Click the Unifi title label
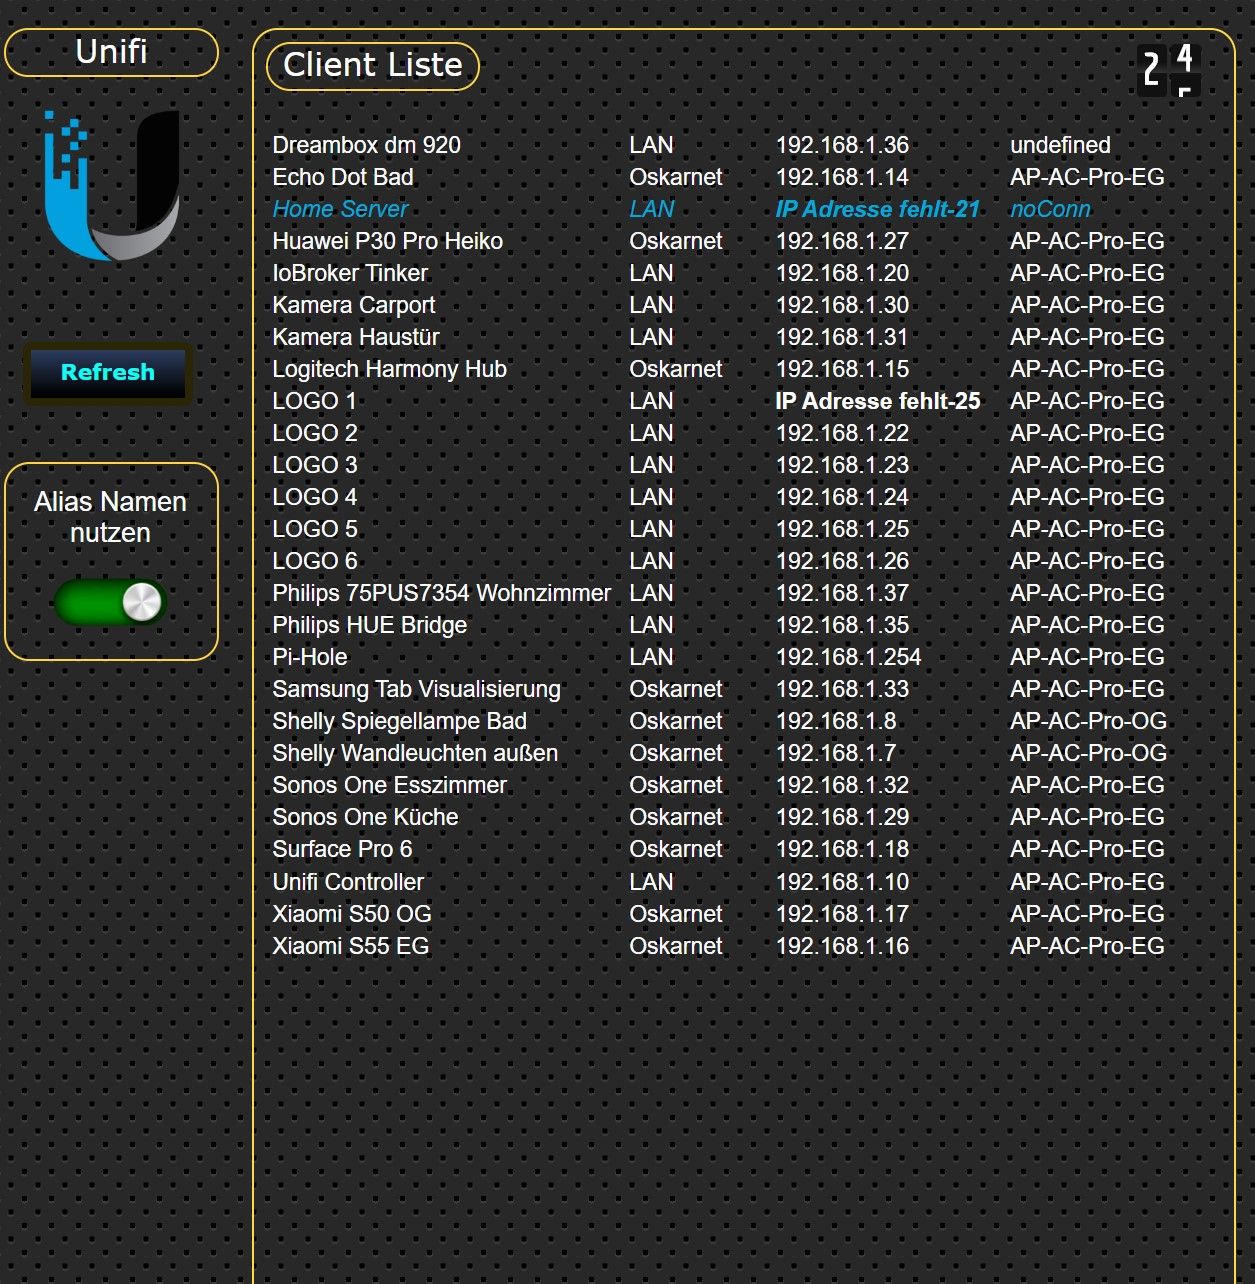The height and width of the screenshot is (1284, 1255). pyautogui.click(x=111, y=52)
